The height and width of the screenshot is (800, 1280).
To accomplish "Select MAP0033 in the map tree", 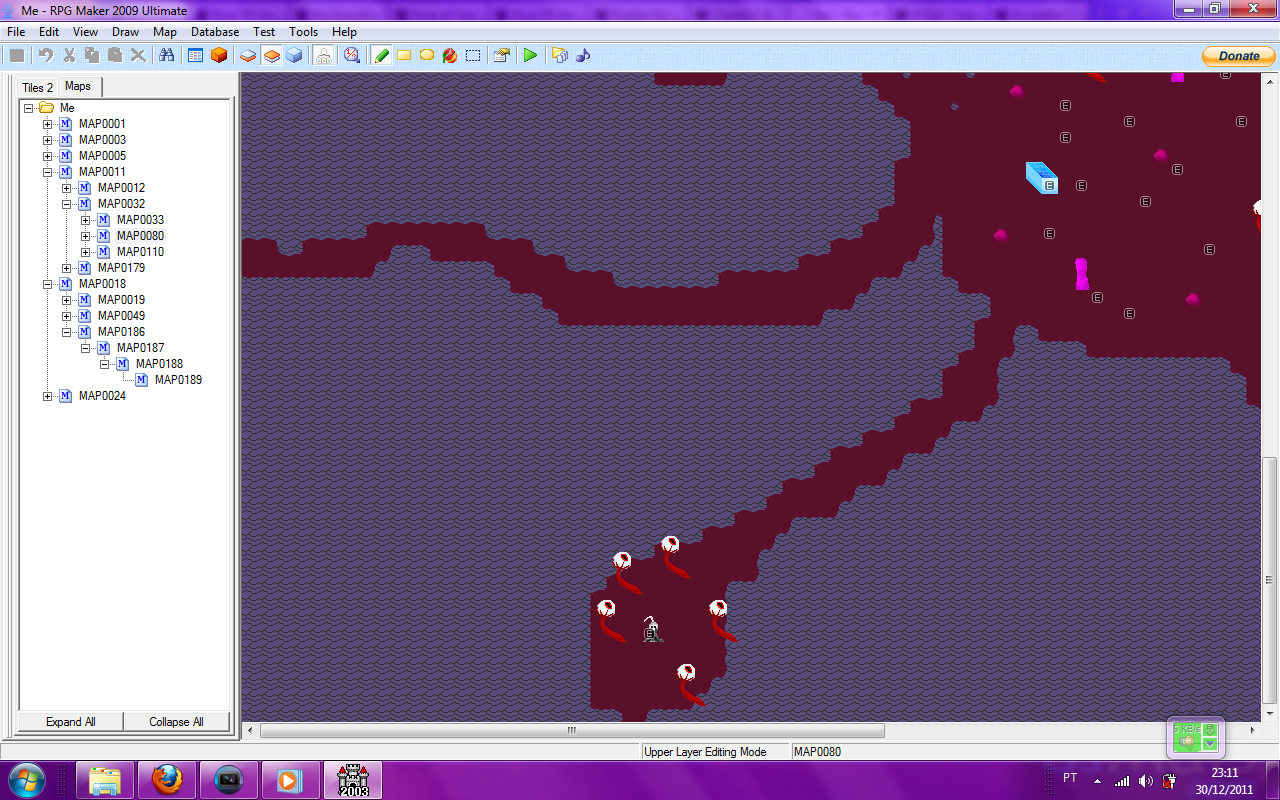I will [x=140, y=220].
